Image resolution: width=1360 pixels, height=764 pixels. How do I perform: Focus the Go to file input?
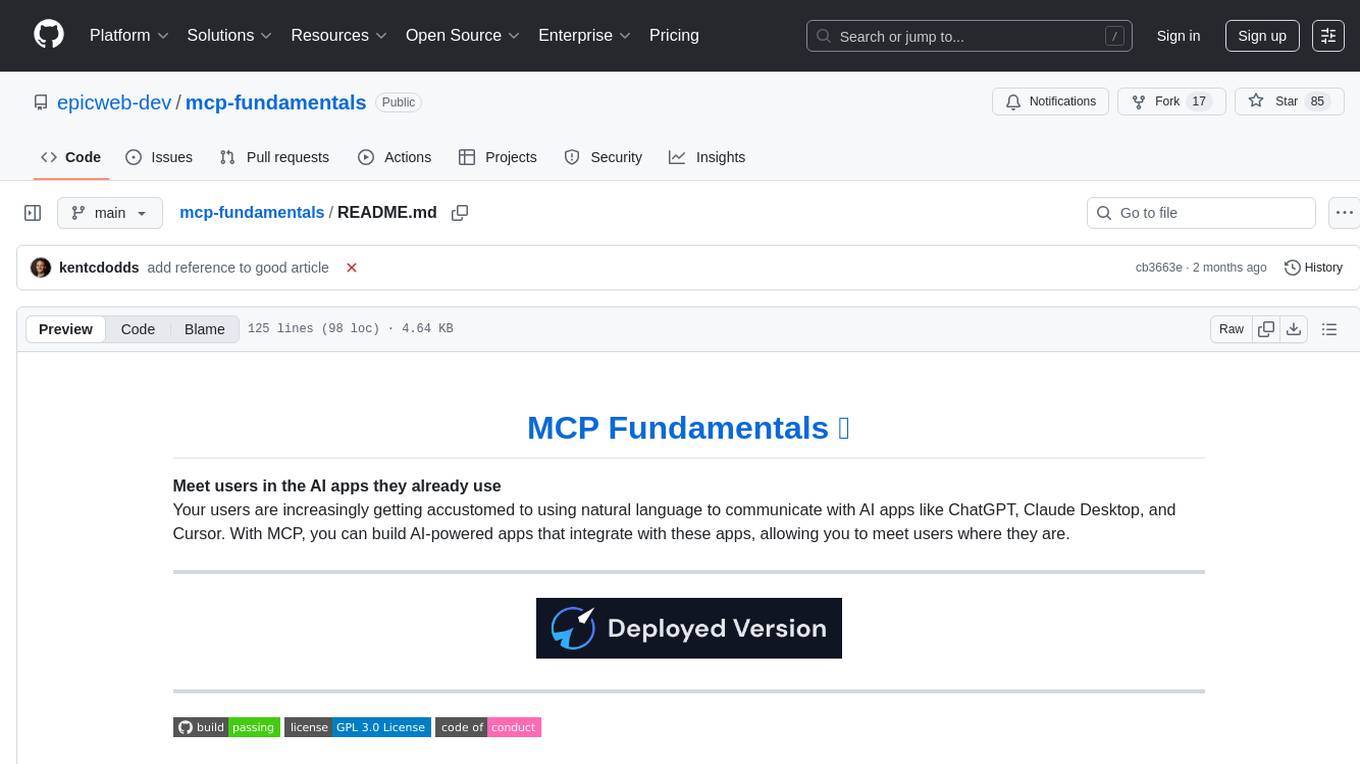(1201, 213)
